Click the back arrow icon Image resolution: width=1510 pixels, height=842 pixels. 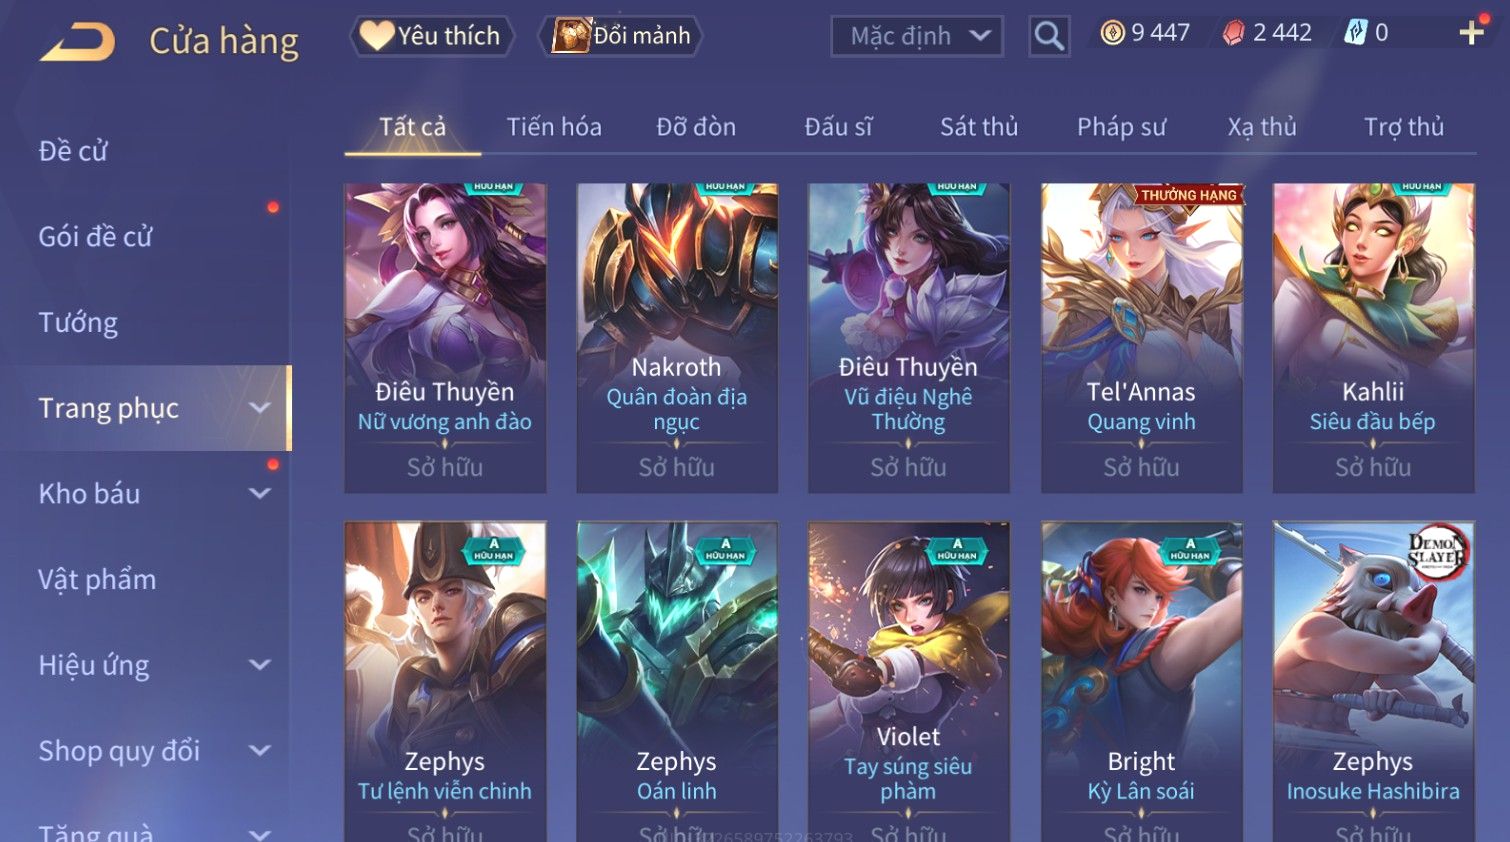pos(78,41)
